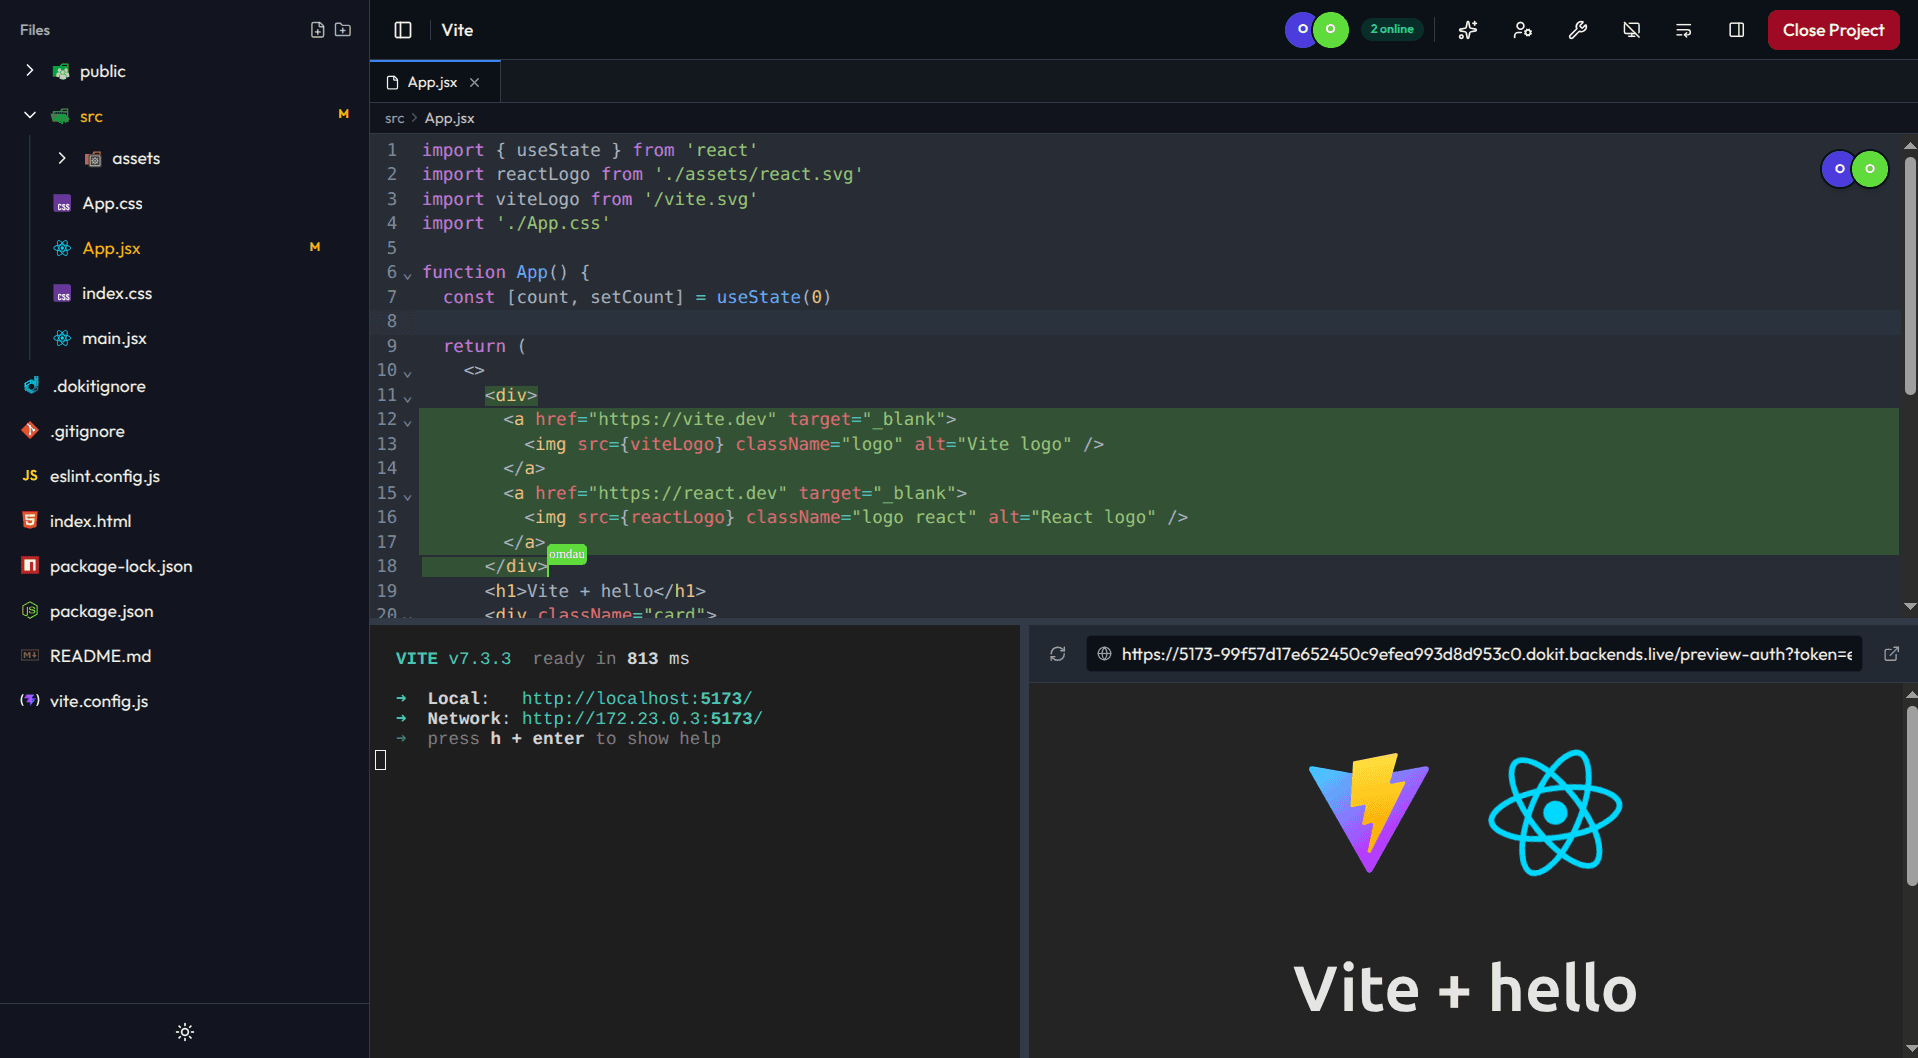Select App.jsx in file tree
The image size is (1918, 1058).
click(111, 248)
